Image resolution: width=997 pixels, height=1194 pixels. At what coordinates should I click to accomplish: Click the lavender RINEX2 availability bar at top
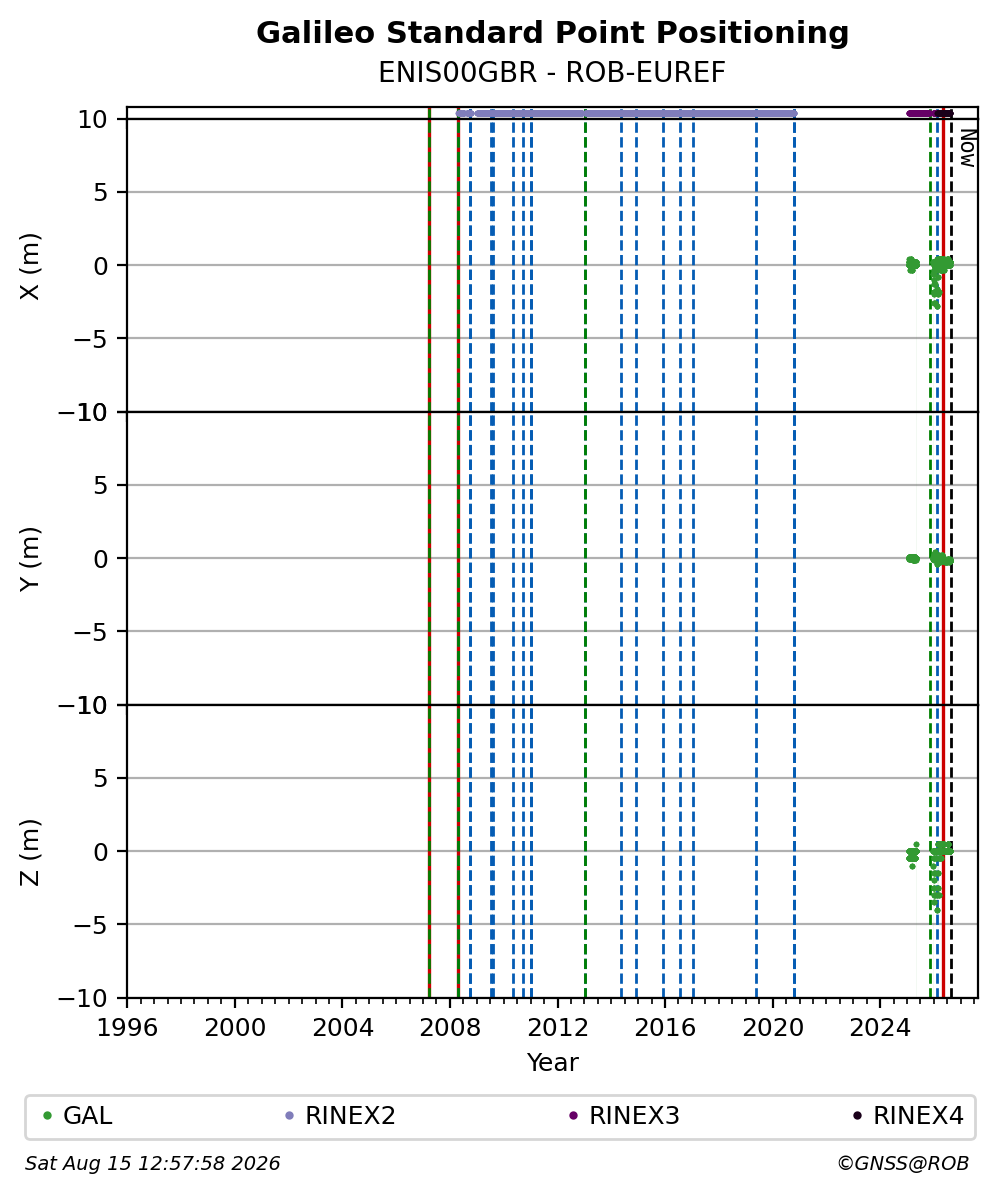(626, 113)
